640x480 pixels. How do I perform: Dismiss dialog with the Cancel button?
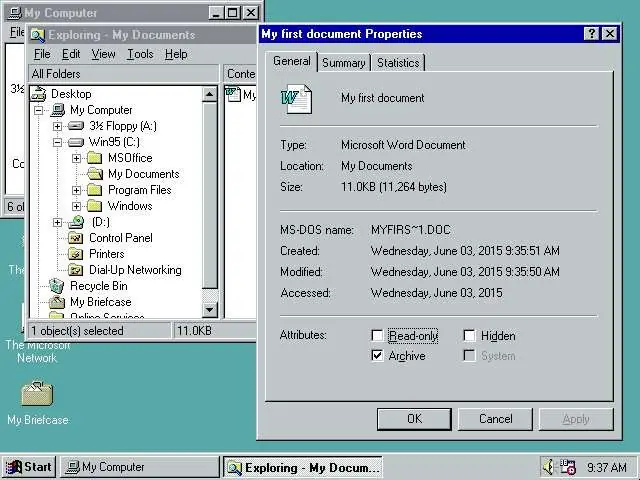(x=496, y=419)
